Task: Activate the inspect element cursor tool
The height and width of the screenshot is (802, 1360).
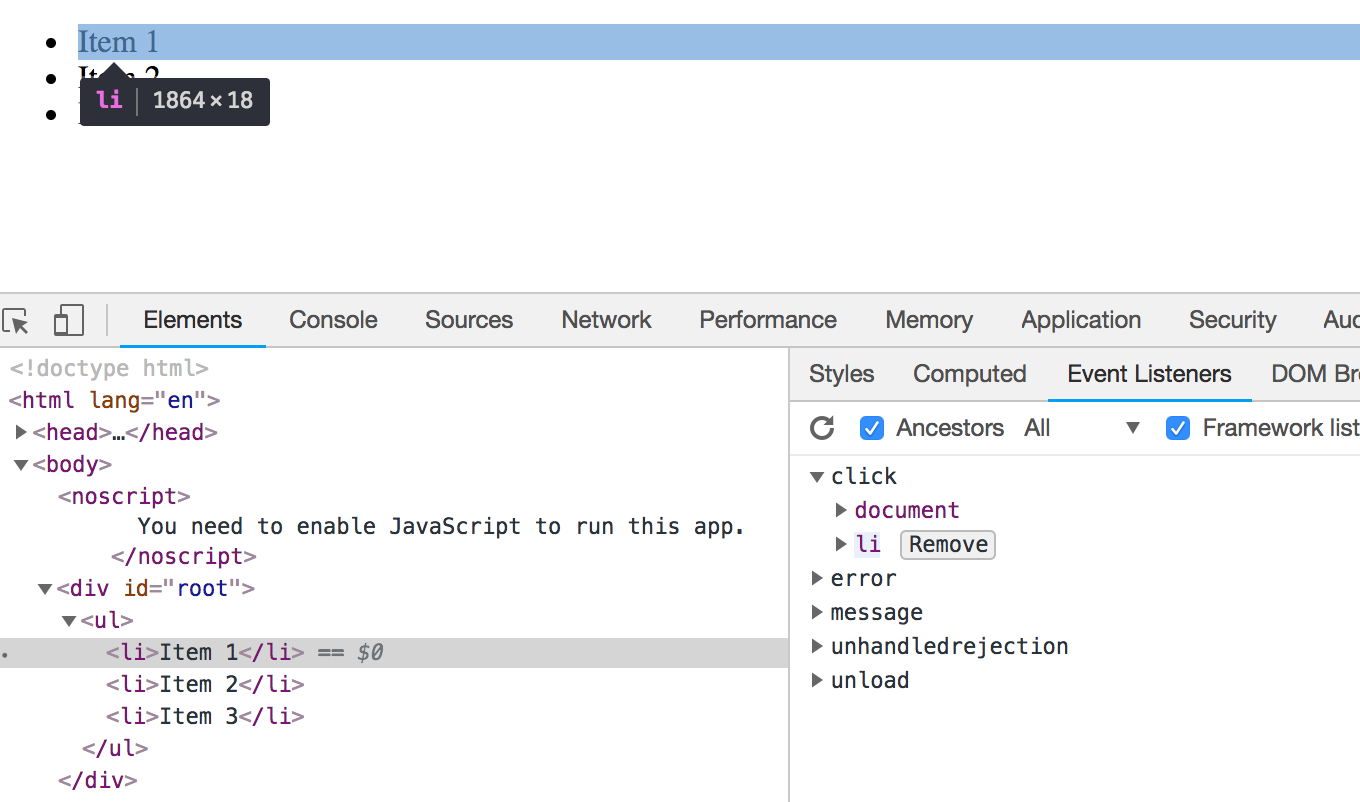Action: point(15,321)
